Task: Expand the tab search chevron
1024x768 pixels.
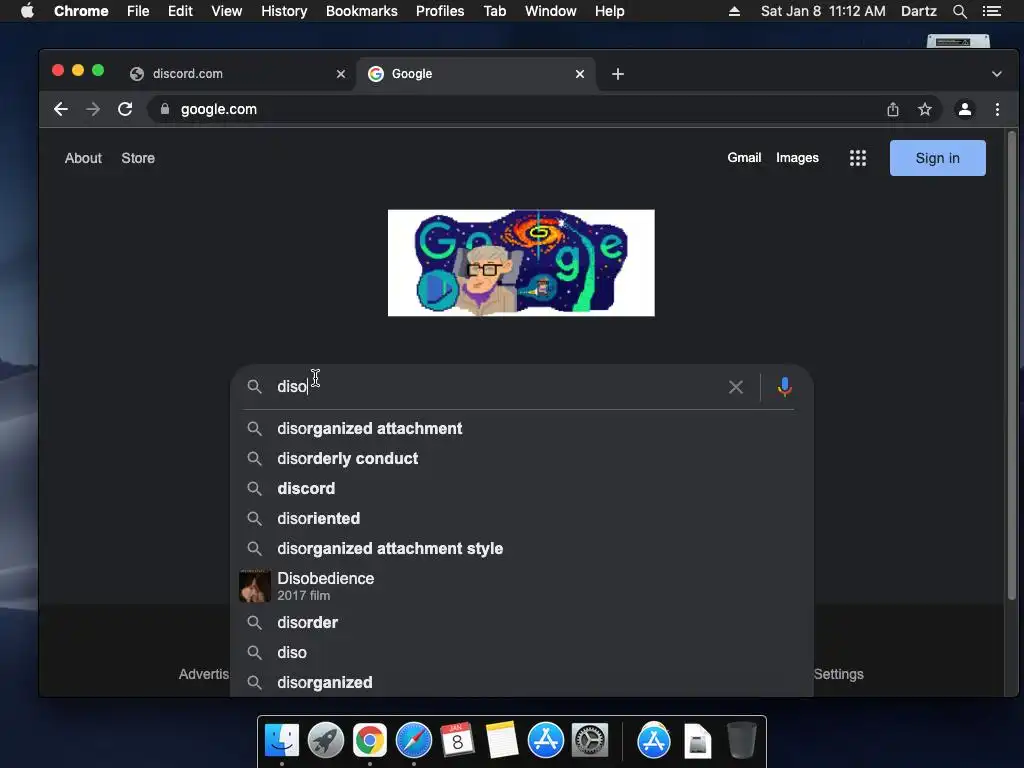Action: tap(997, 74)
